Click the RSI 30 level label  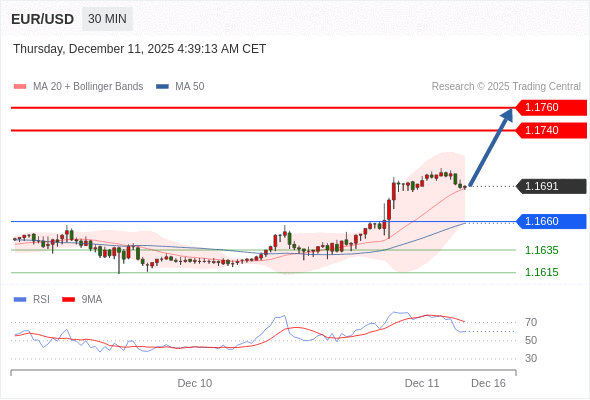pos(531,359)
